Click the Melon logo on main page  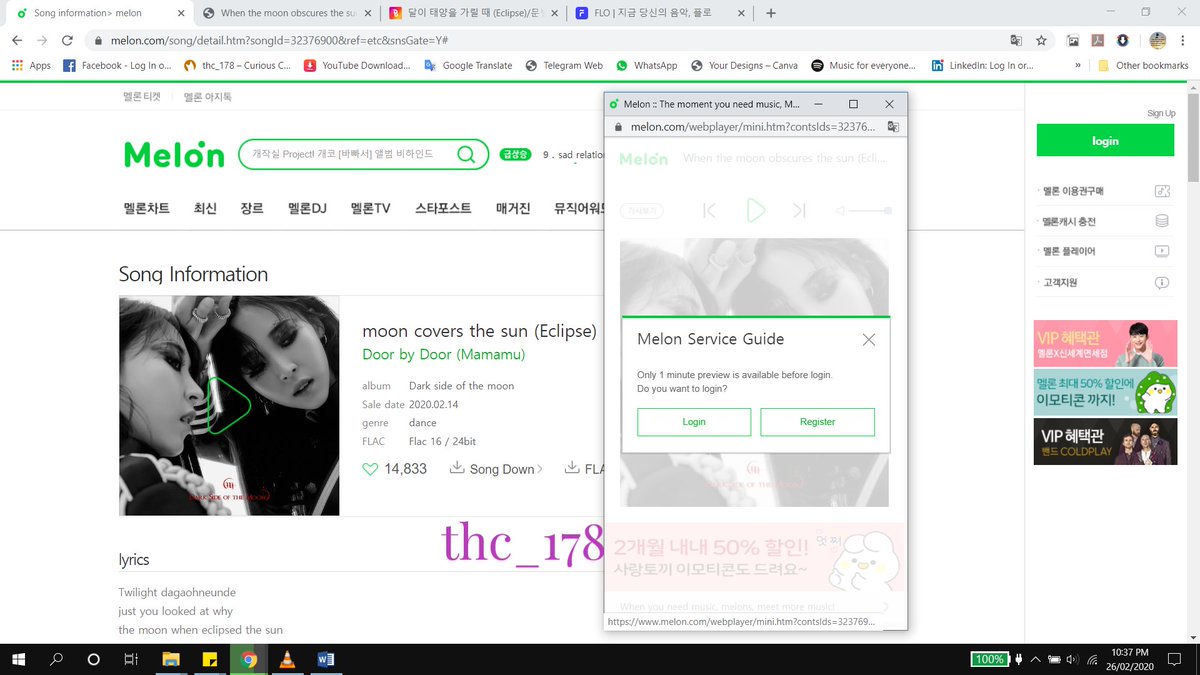[x=174, y=154]
